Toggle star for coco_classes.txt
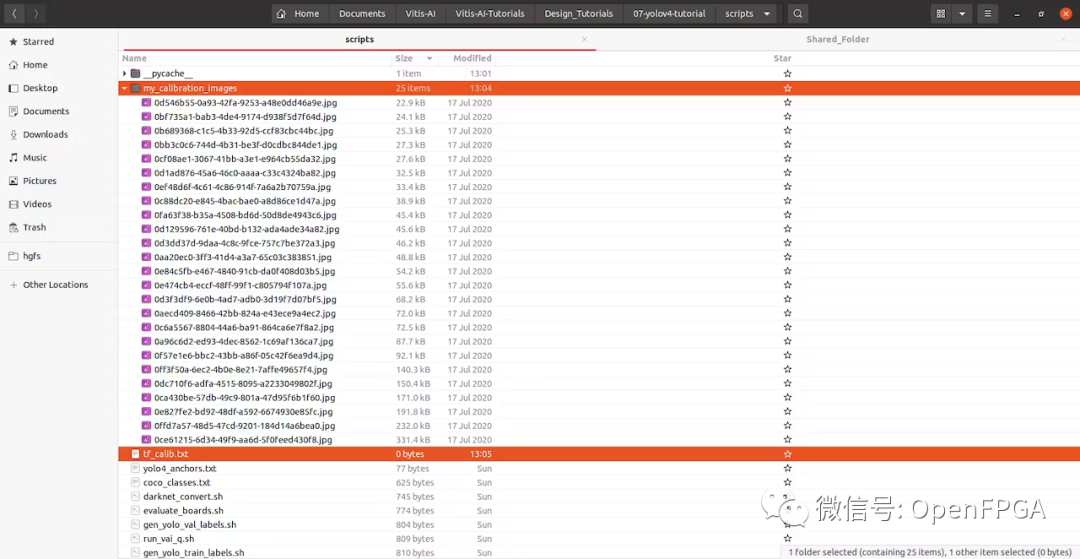 click(x=787, y=482)
